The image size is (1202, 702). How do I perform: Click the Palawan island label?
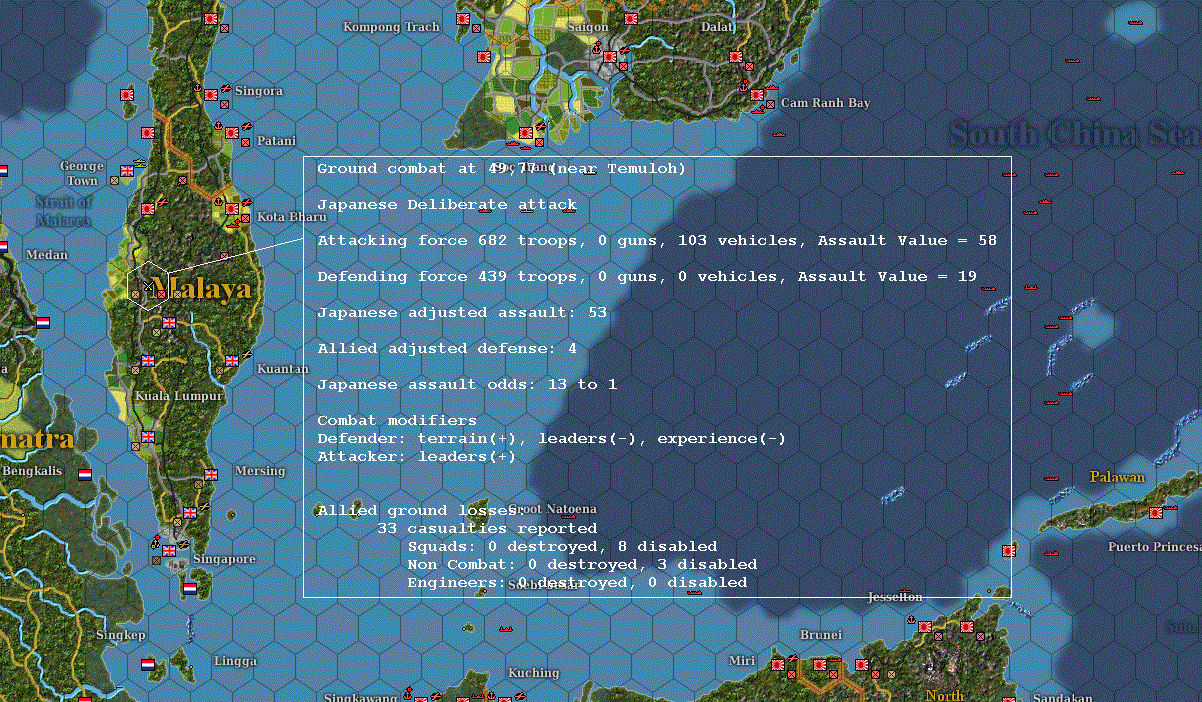[x=1117, y=477]
